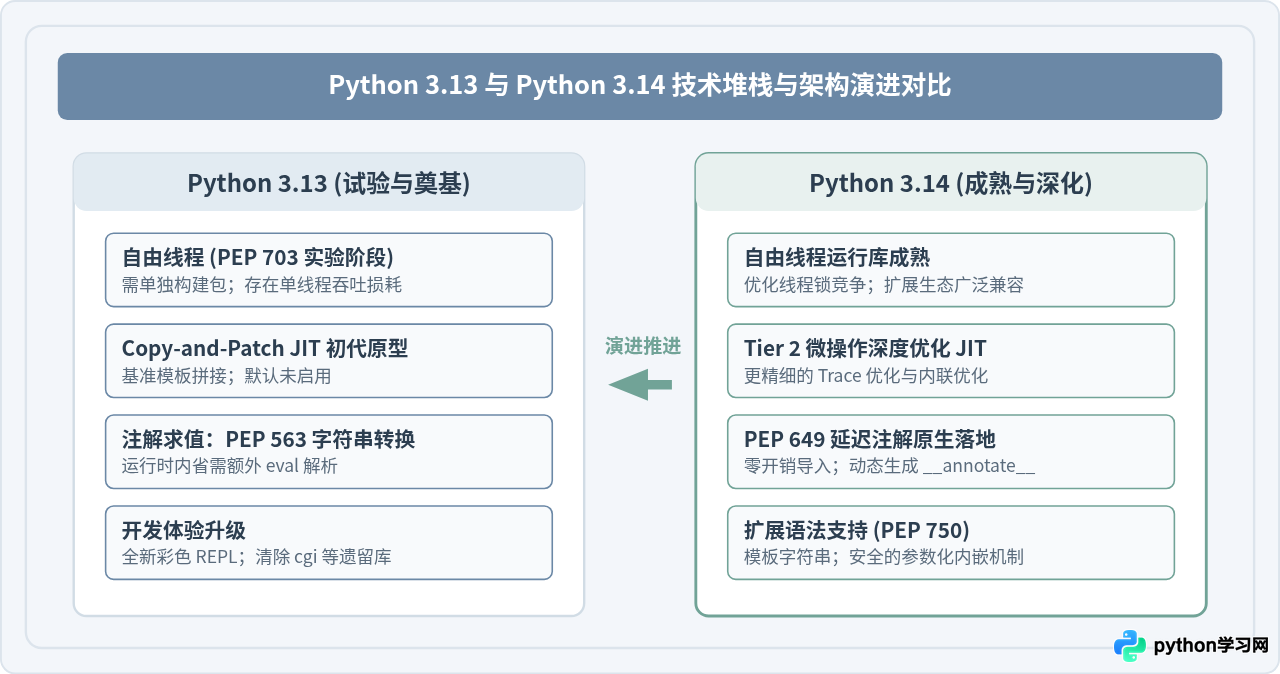Click 'Tier 2 微操作深度优化 JIT' title
This screenshot has height=674, width=1280.
click(x=865, y=348)
